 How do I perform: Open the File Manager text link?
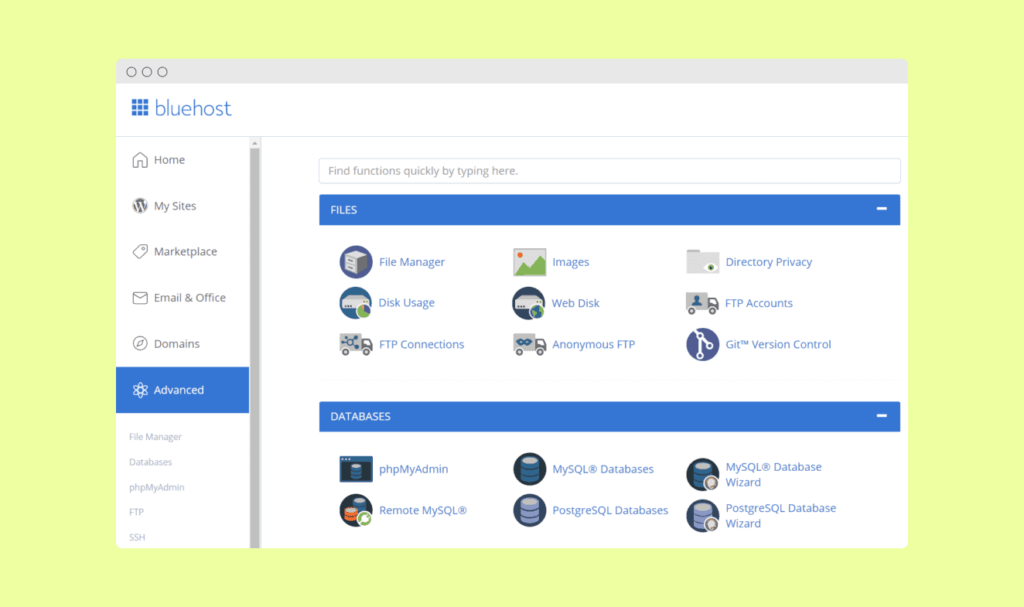412,262
